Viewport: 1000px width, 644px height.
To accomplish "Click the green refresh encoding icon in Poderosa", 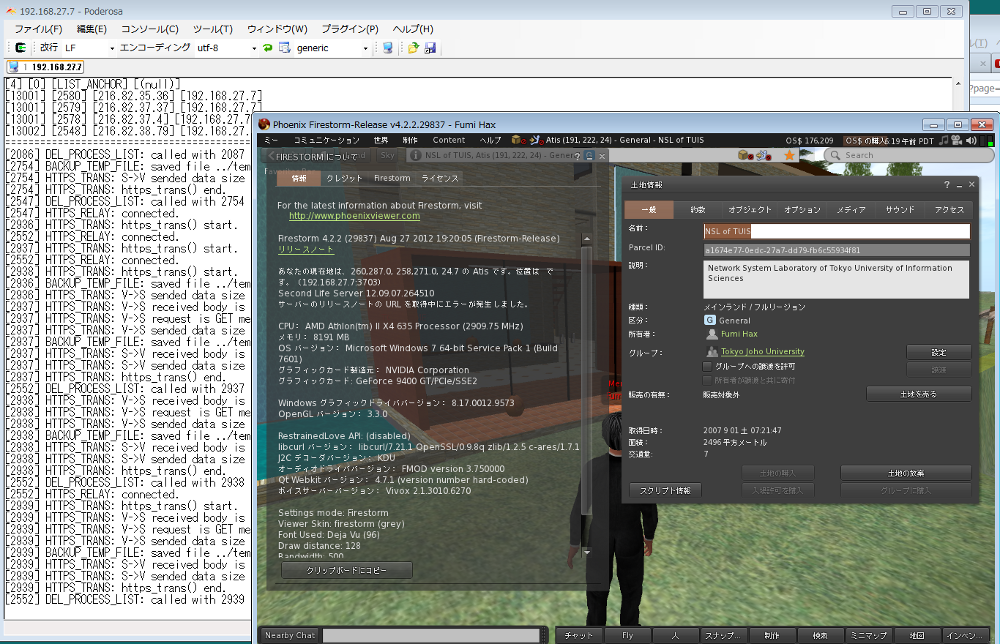I will [268, 48].
